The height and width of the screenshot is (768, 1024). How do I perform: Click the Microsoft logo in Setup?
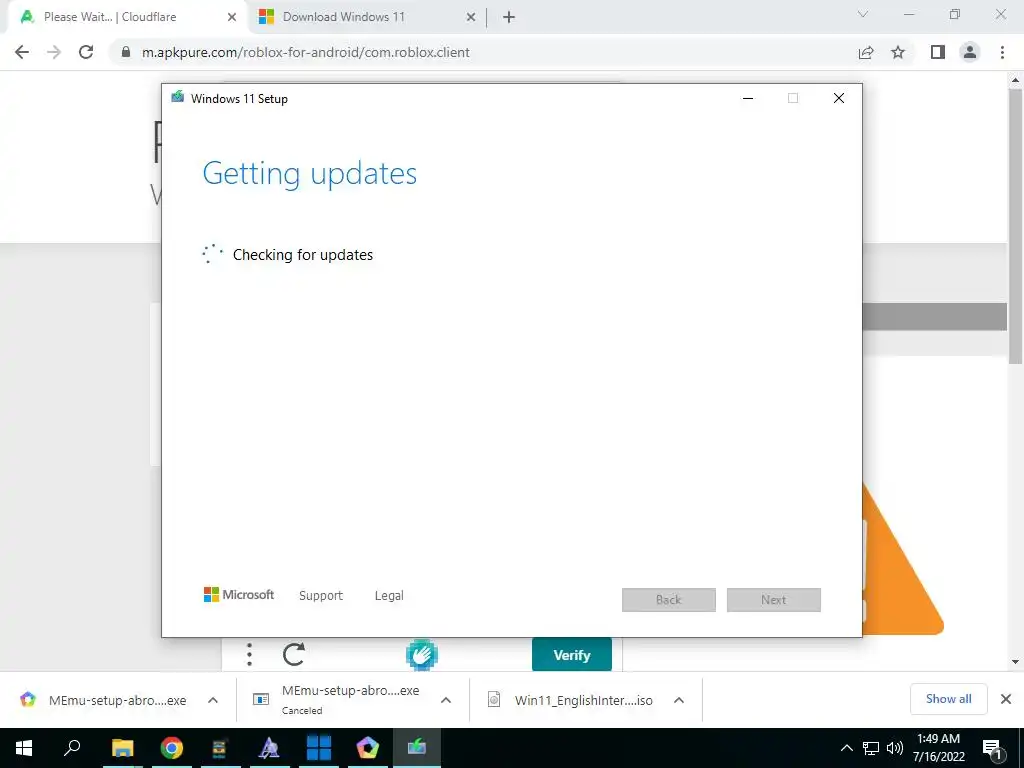click(239, 595)
